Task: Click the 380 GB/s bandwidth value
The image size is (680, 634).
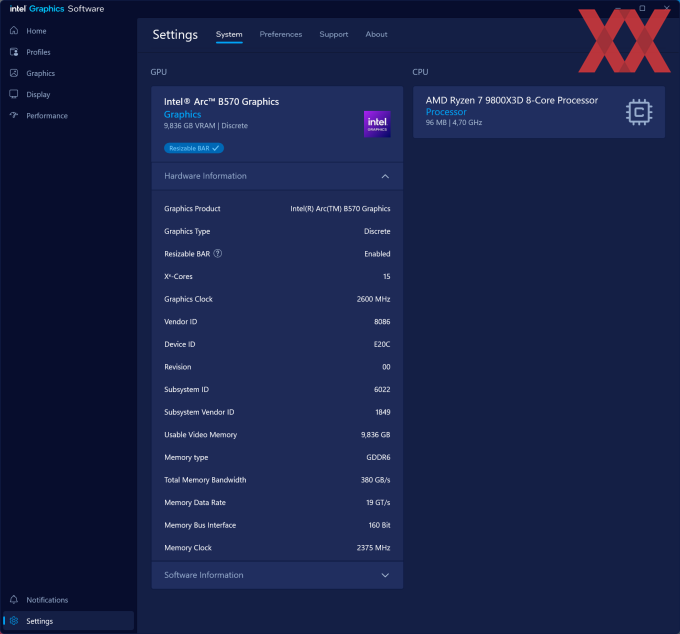Action: point(375,480)
